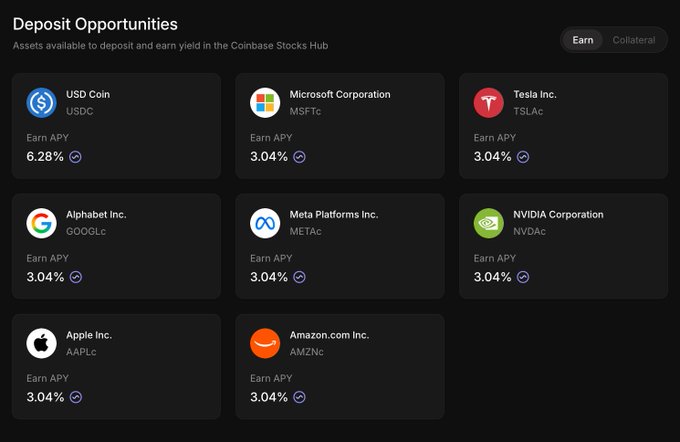The width and height of the screenshot is (680, 442).
Task: Click the Earn APY label on Amazon card
Action: (x=271, y=378)
